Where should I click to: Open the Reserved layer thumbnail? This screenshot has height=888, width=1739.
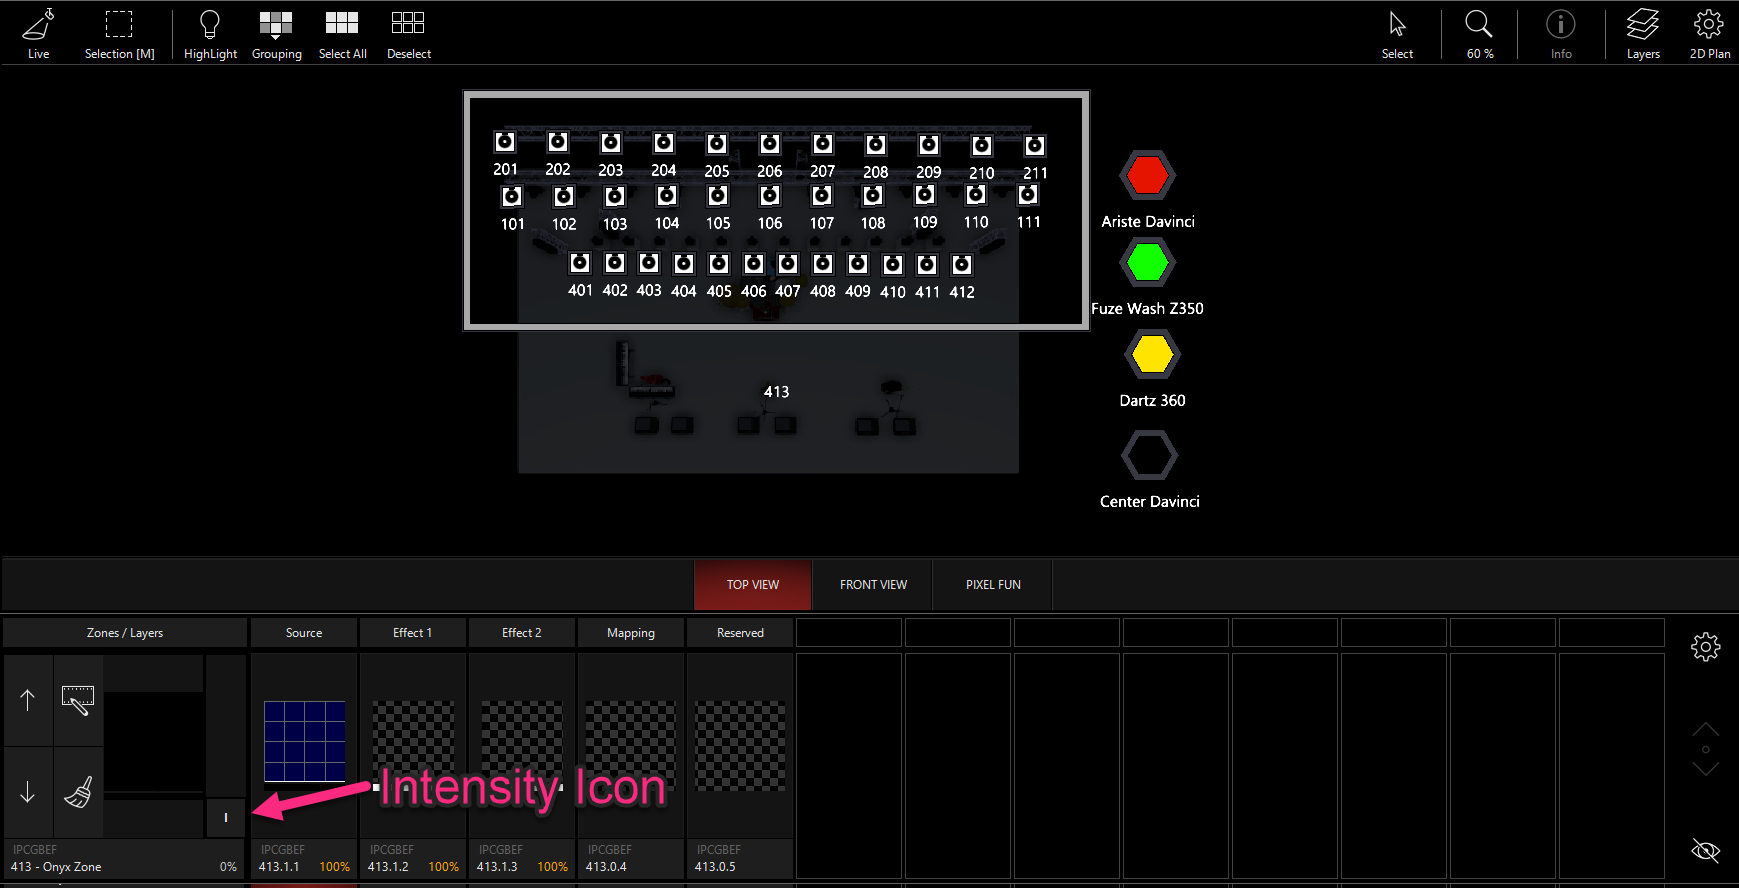pyautogui.click(x=740, y=745)
